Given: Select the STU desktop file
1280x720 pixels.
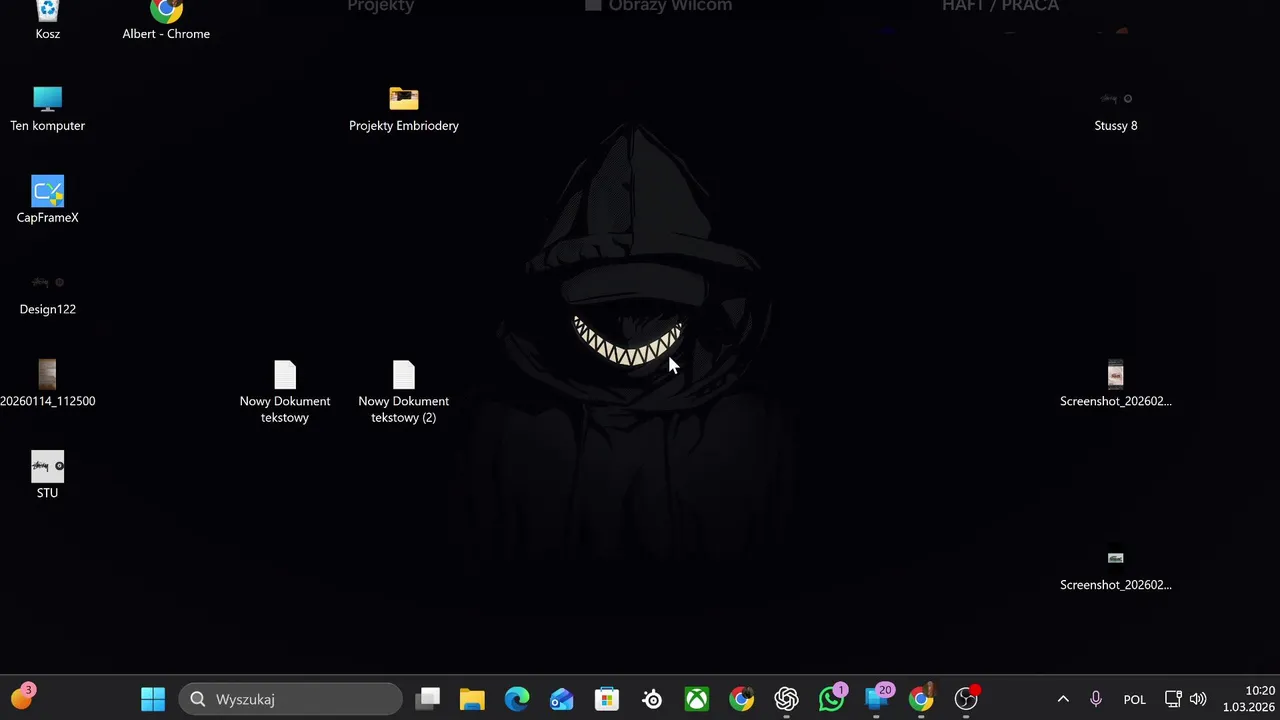Looking at the screenshot, I should [47, 476].
